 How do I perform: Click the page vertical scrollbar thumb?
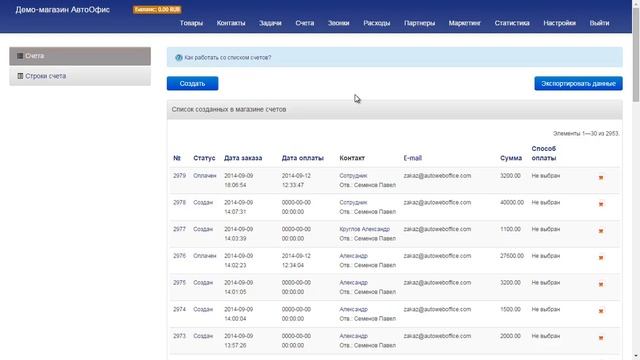click(636, 54)
